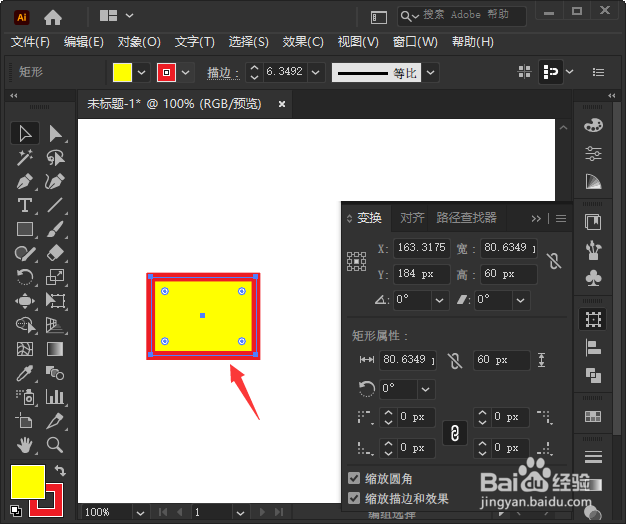The width and height of the screenshot is (626, 524).
Task: Open the Symbols panel club icon
Action: pyautogui.click(x=593, y=279)
